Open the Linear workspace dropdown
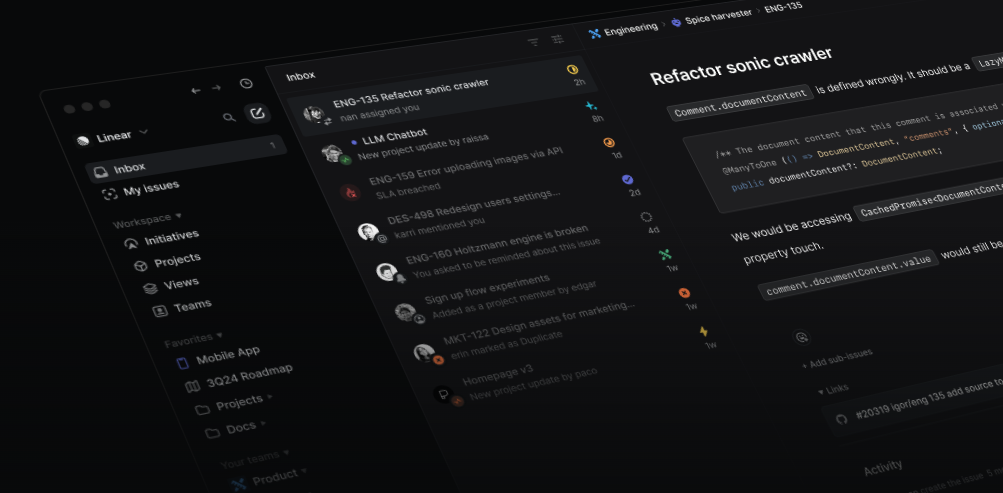The image size is (1003, 493). pos(112,137)
